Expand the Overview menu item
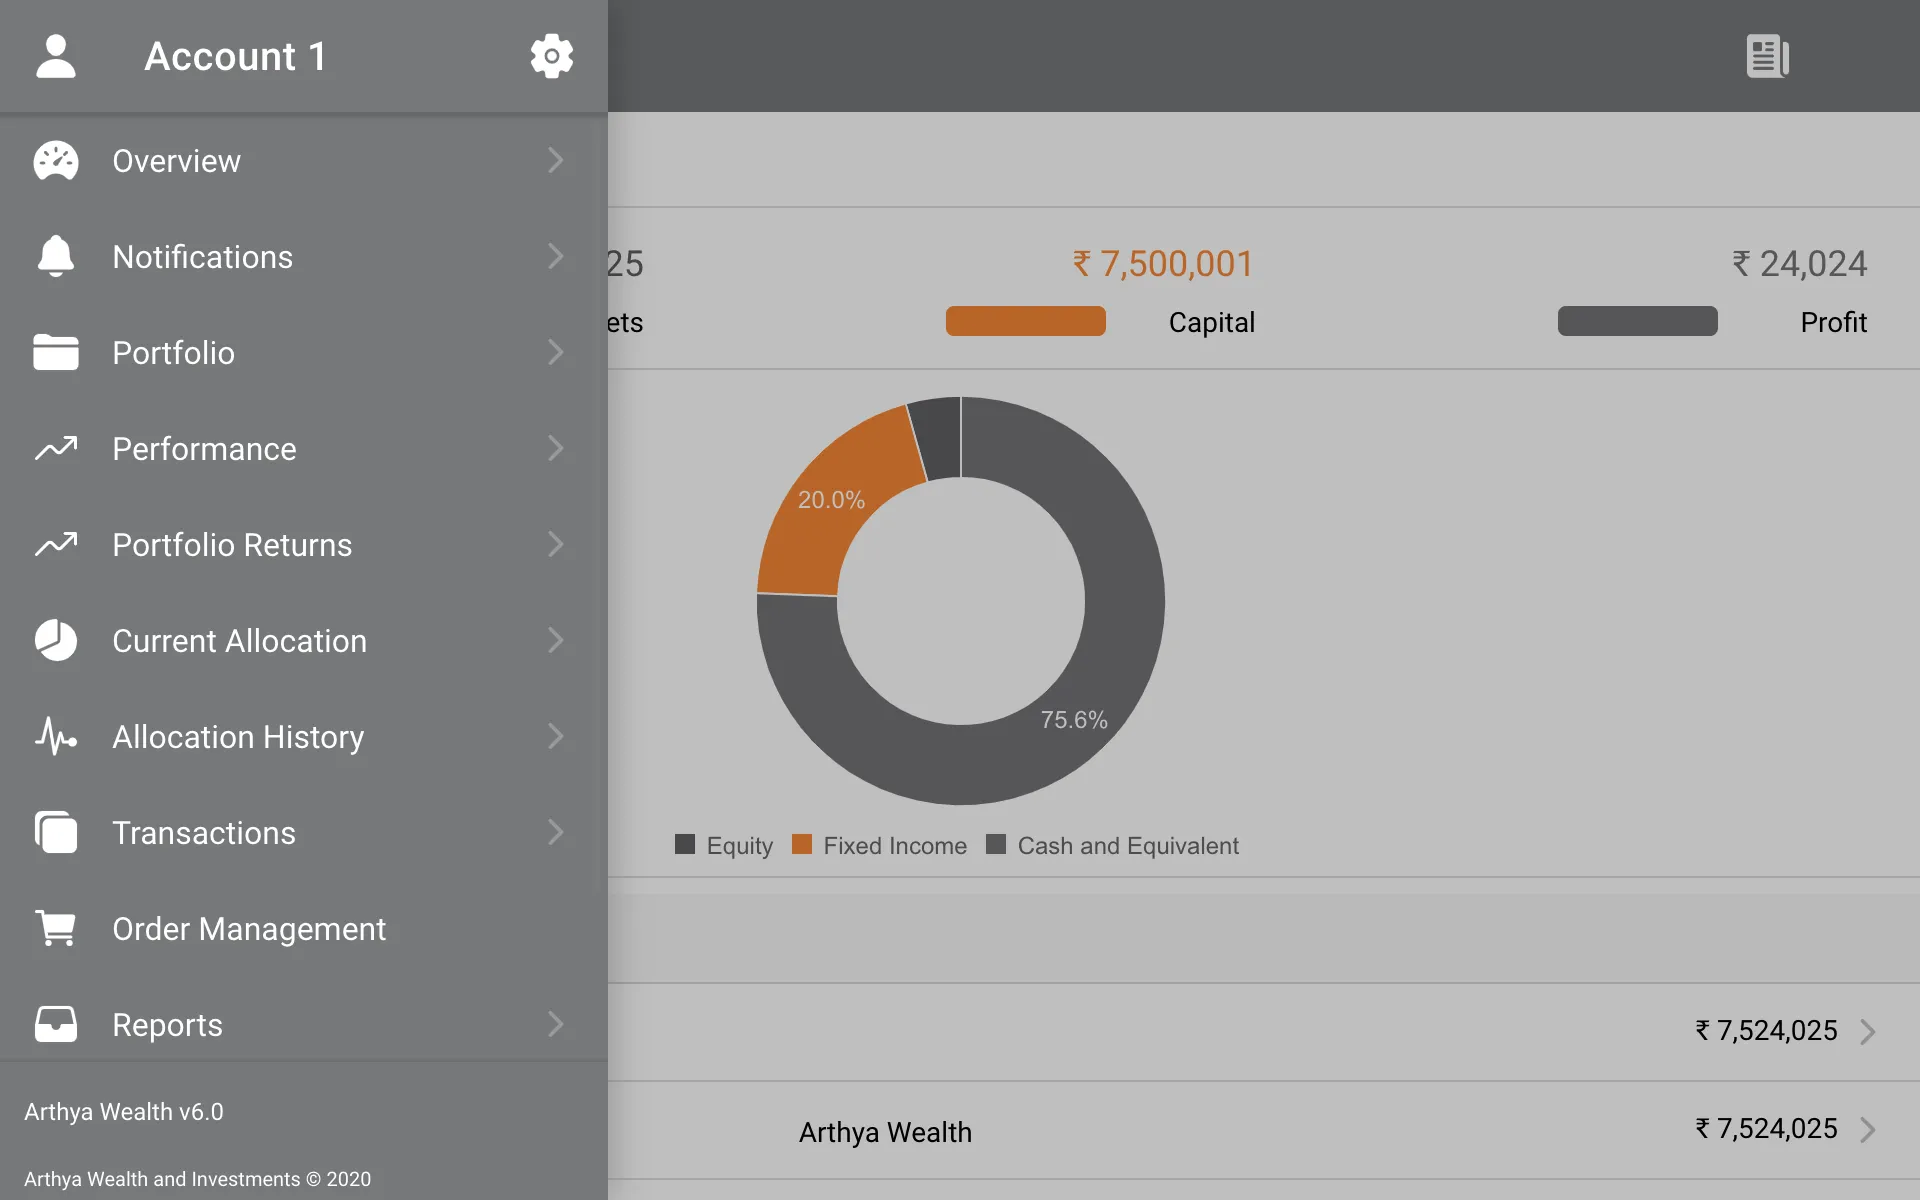Viewport: 1920px width, 1200px height. (552, 158)
